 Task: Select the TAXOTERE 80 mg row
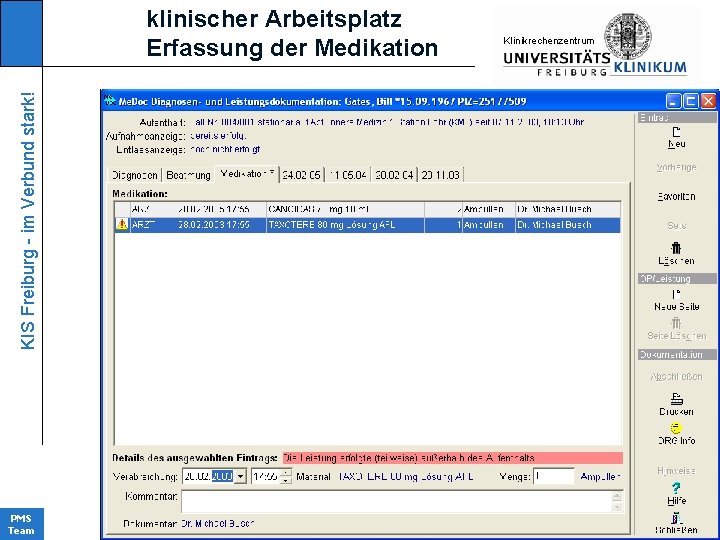click(x=367, y=225)
